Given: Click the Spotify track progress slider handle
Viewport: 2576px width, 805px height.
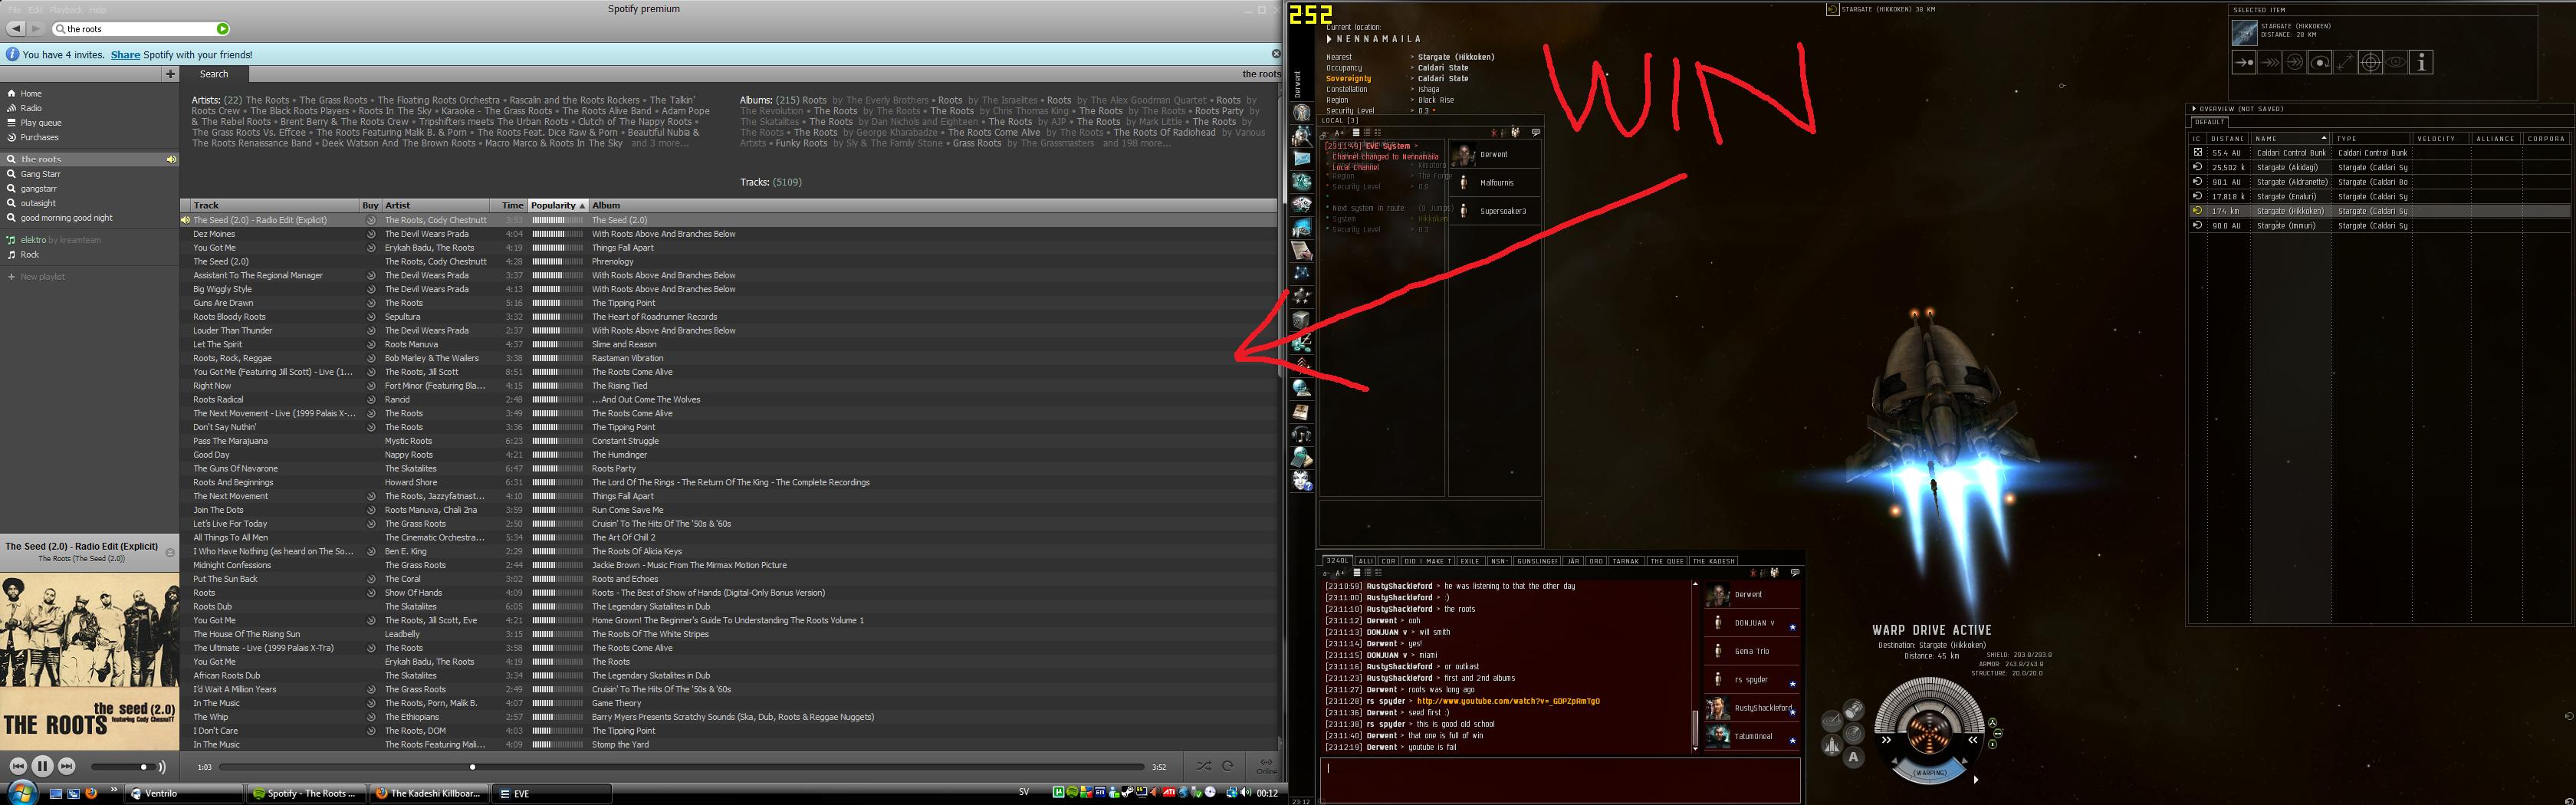Looking at the screenshot, I should tap(473, 767).
